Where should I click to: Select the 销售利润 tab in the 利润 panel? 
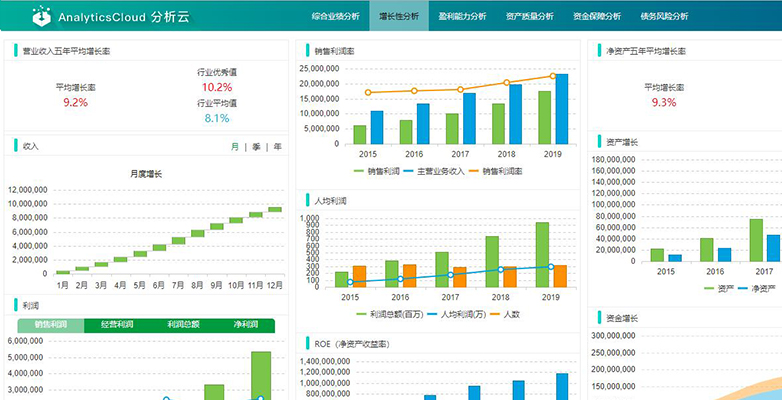point(51,325)
